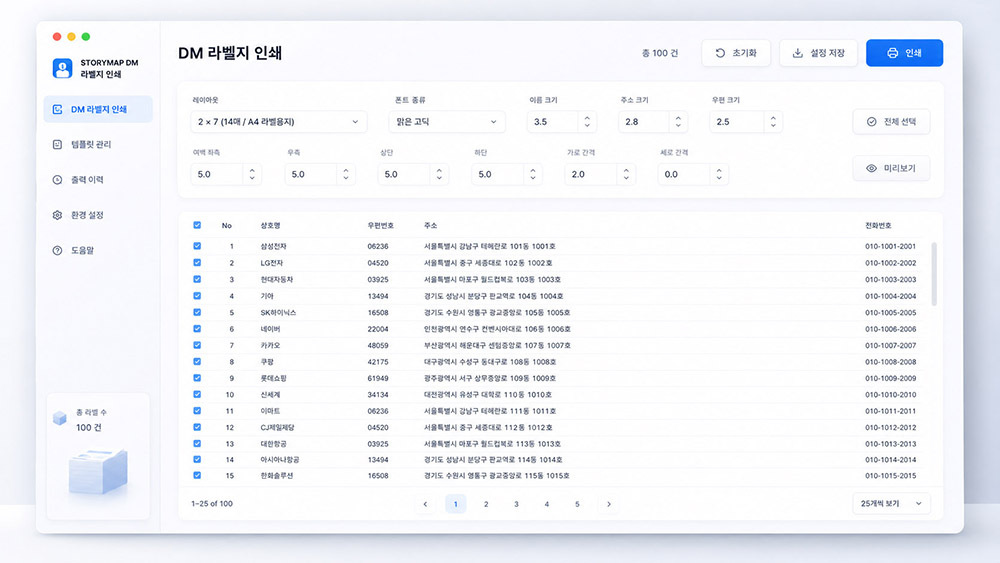Uncheck the CJ제일제당 row checkbox
The height and width of the screenshot is (563, 1000).
(197, 427)
